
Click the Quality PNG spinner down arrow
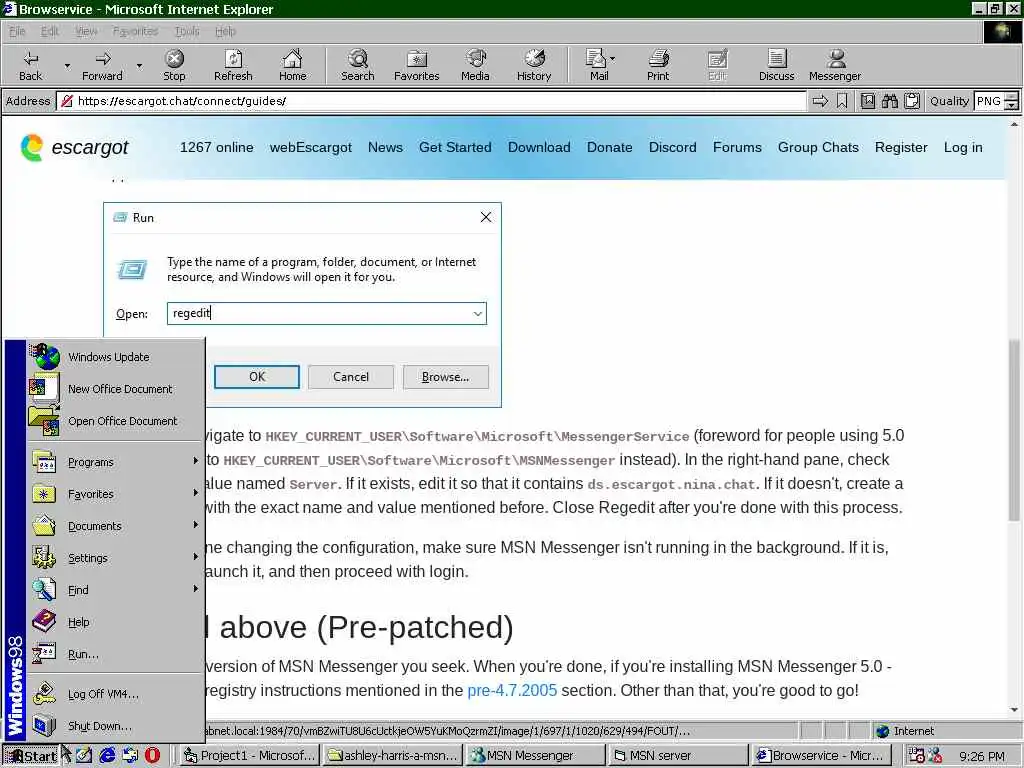tap(1011, 105)
